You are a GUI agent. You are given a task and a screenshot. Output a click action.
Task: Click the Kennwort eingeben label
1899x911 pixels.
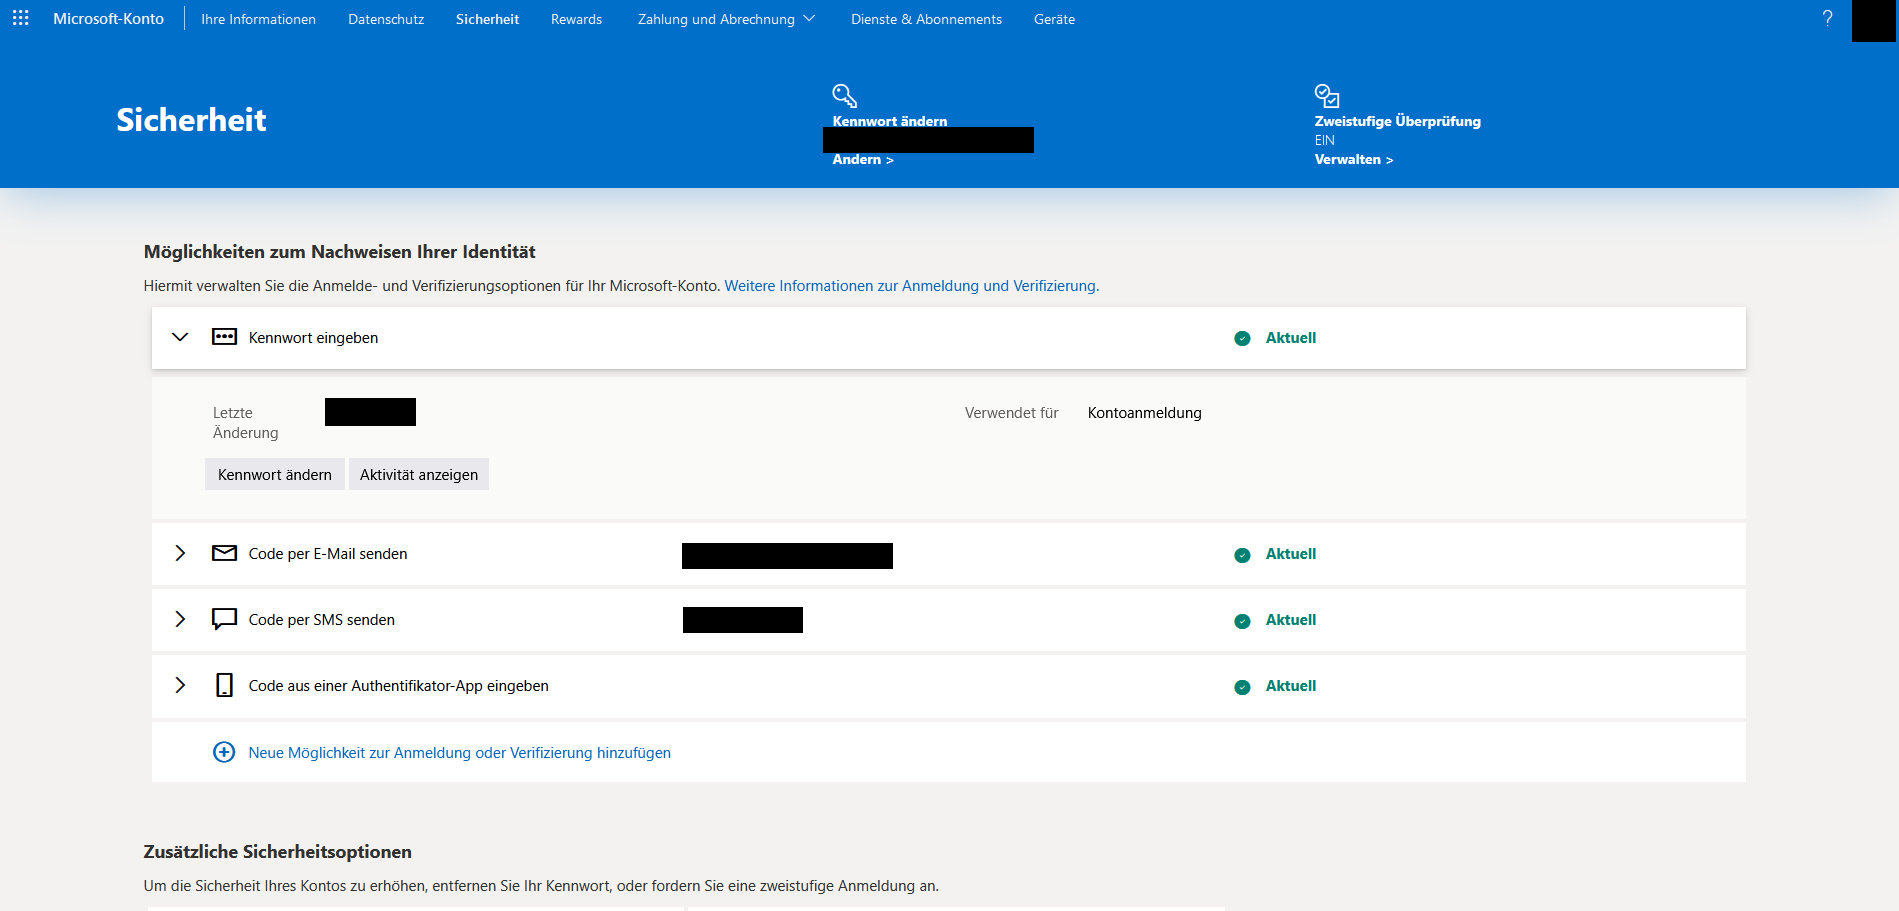313,338
